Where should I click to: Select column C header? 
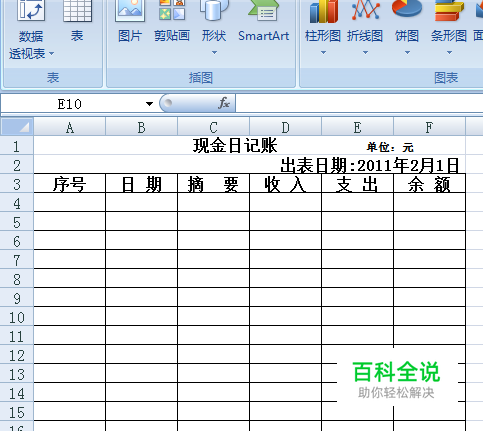tap(214, 127)
